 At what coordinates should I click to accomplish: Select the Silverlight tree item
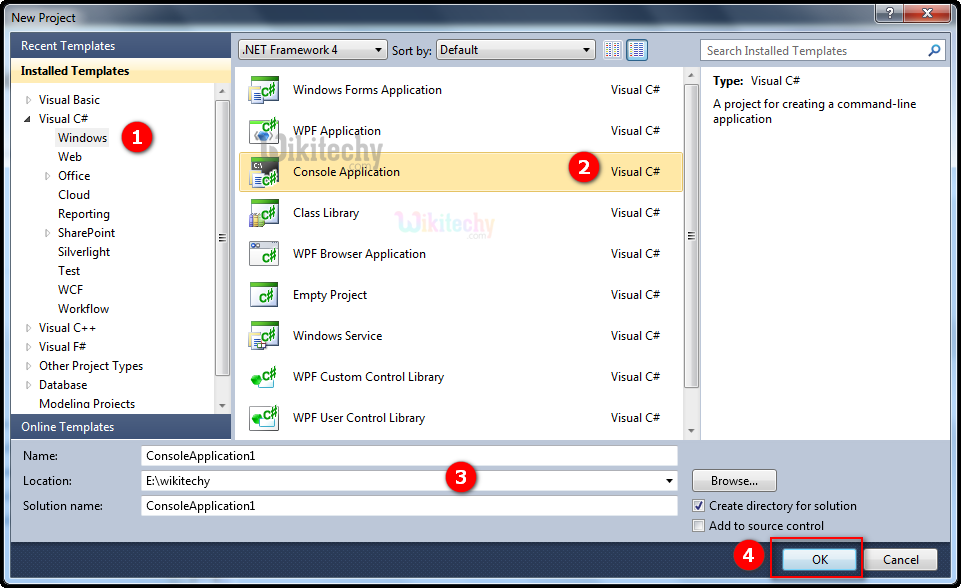point(84,252)
